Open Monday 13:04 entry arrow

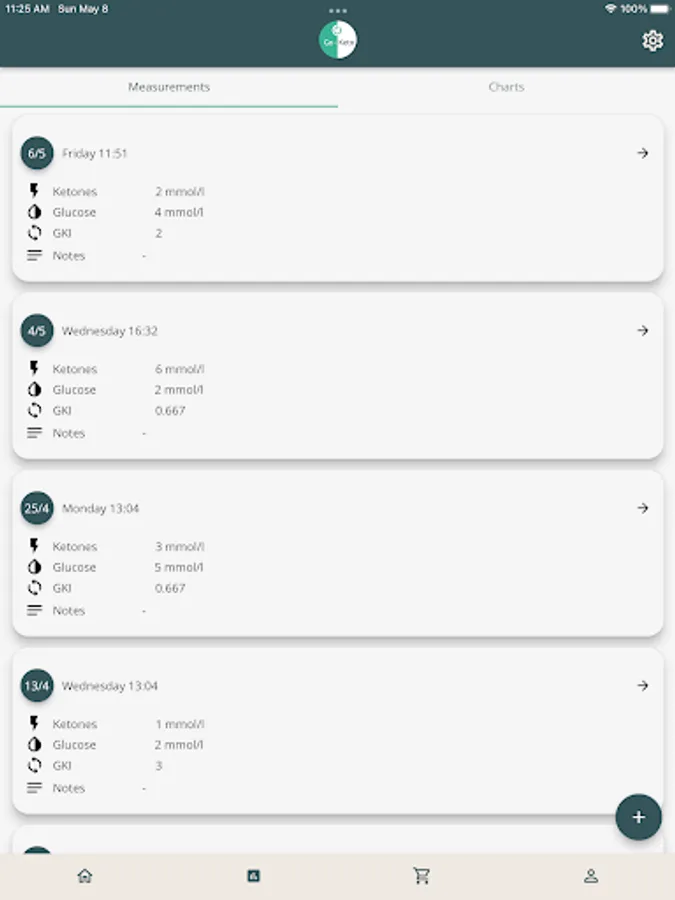[643, 508]
